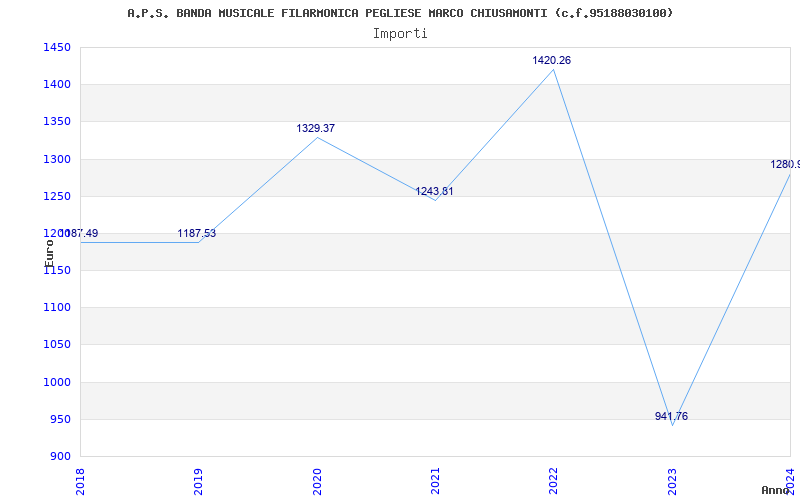Click the Anno axis title

pos(776,490)
